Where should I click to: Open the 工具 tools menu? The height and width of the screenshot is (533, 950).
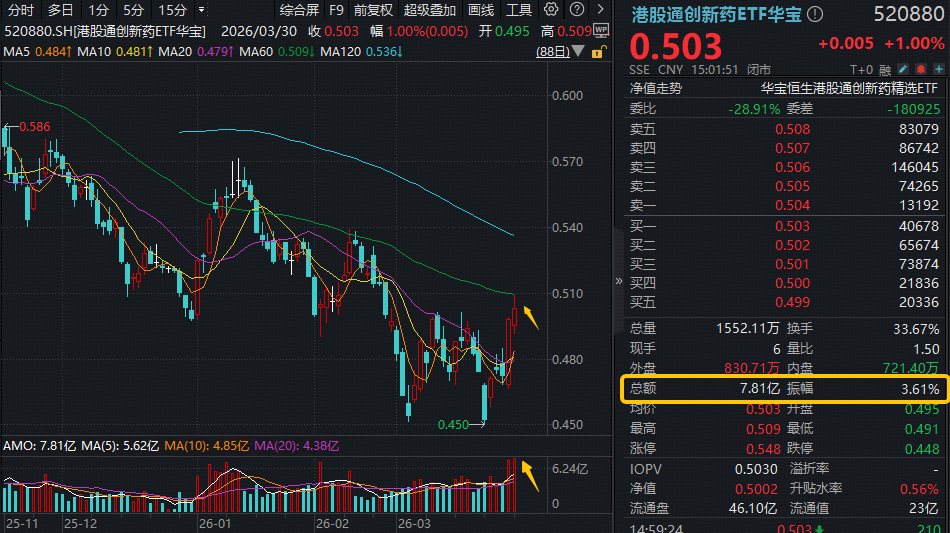(519, 10)
